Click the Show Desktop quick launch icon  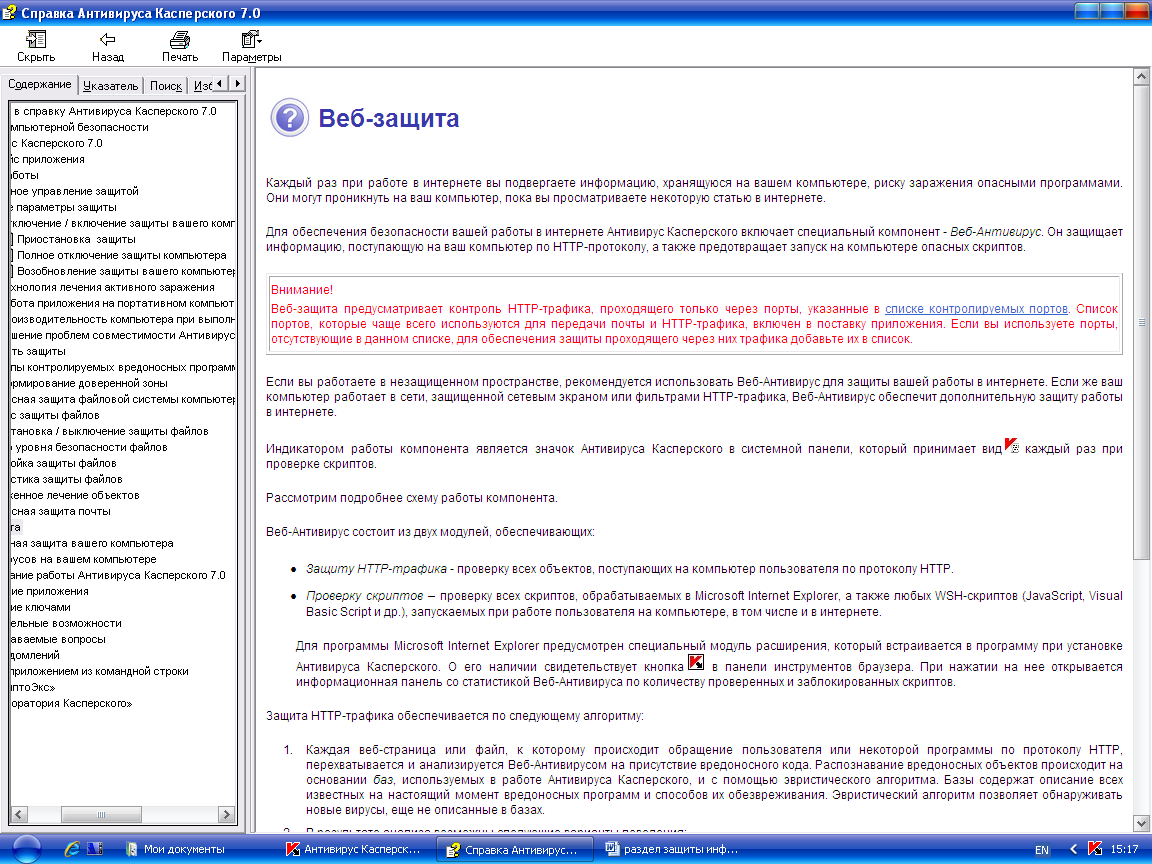tap(95, 849)
